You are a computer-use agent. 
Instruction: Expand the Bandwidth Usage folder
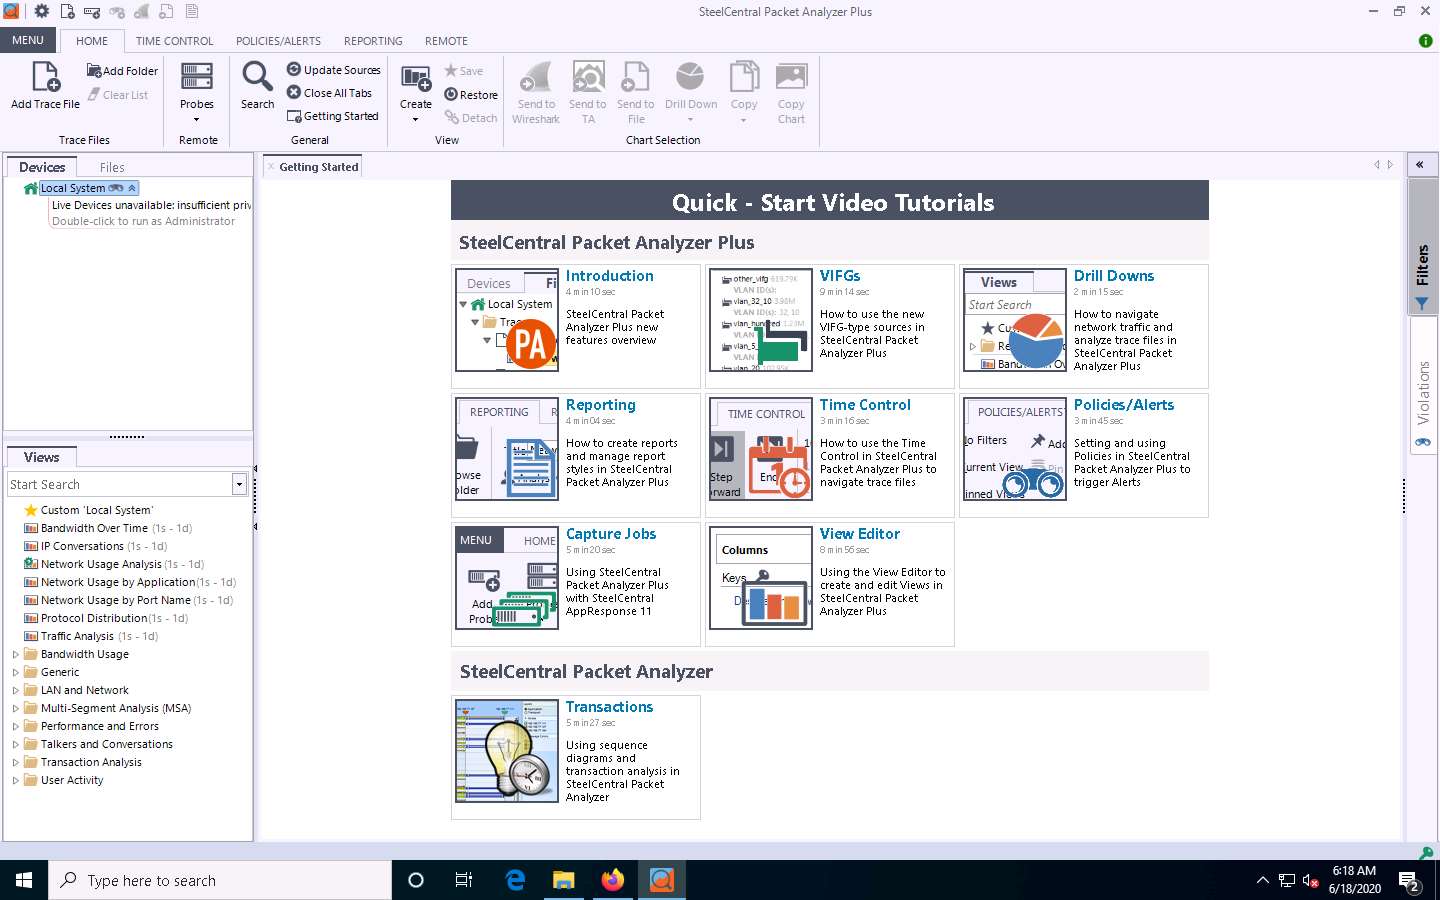tap(15, 654)
